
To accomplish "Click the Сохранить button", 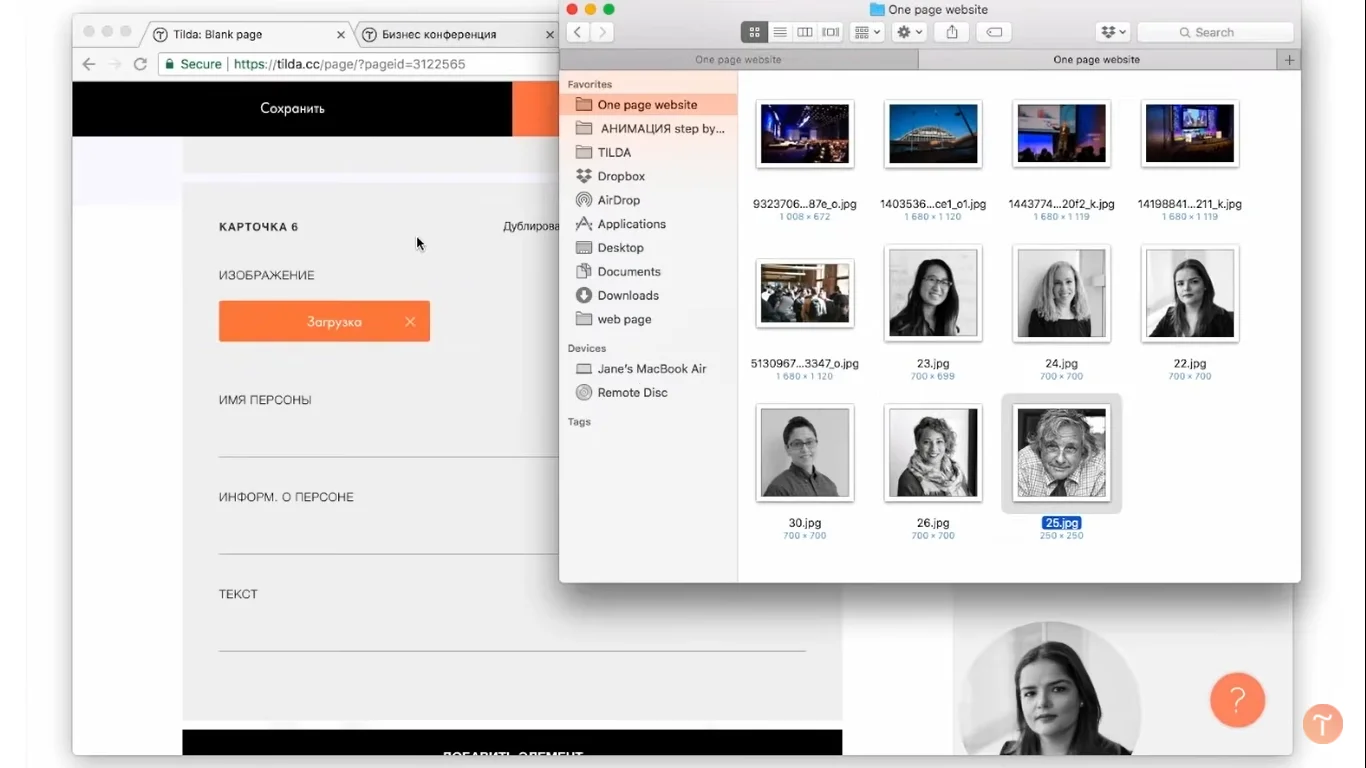I will pos(292,108).
